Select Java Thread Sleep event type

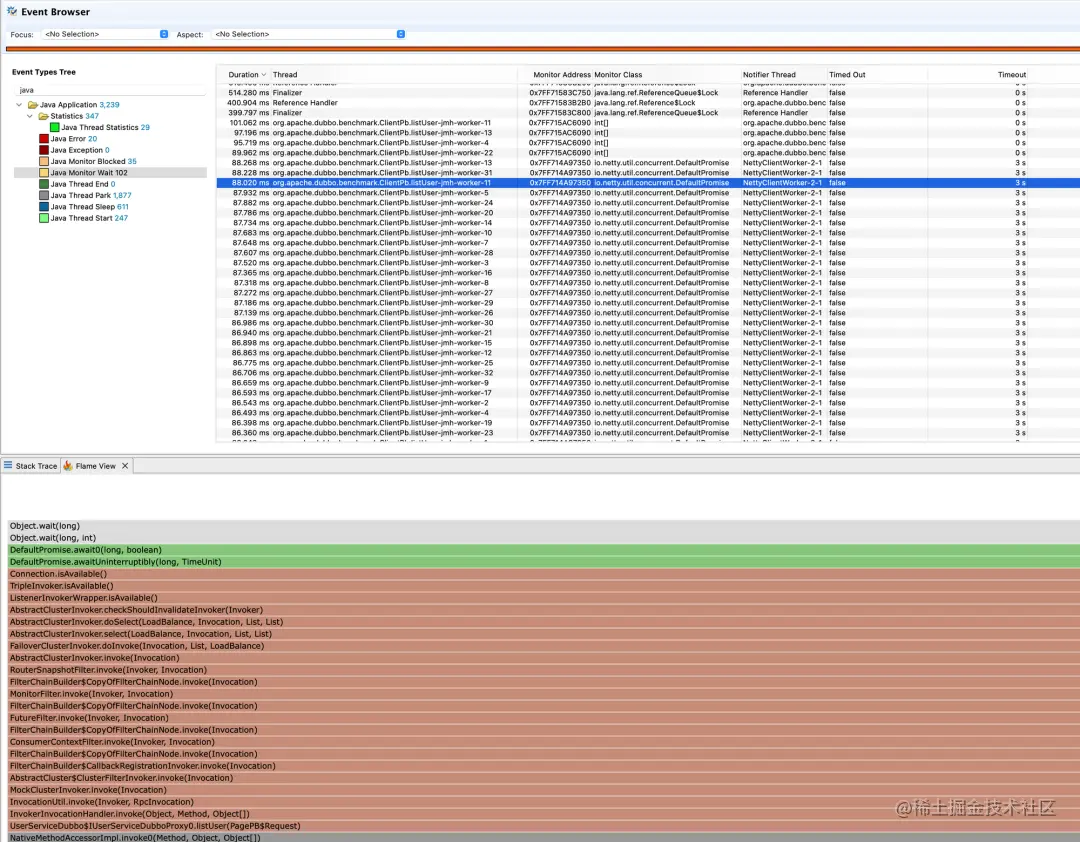click(90, 207)
